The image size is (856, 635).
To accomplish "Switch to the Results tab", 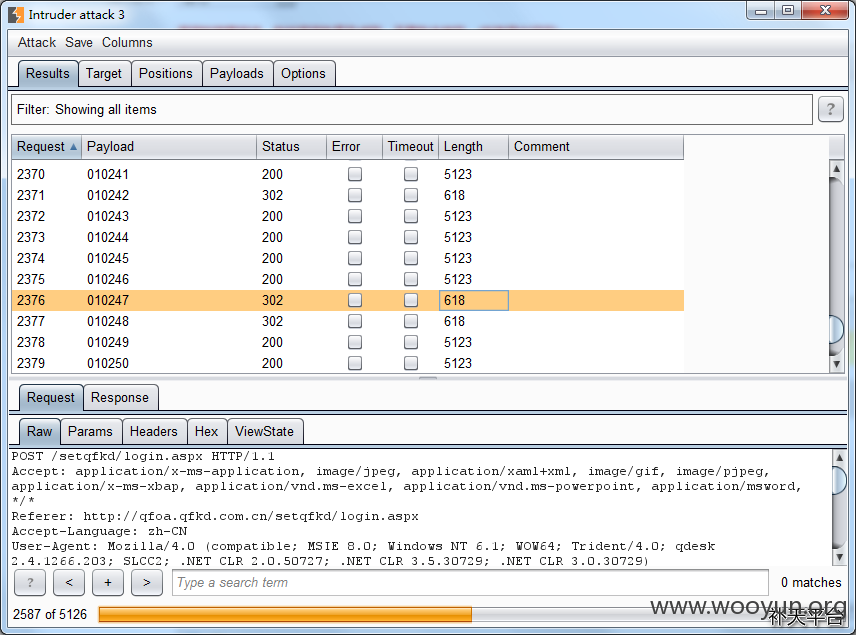I will [x=48, y=74].
